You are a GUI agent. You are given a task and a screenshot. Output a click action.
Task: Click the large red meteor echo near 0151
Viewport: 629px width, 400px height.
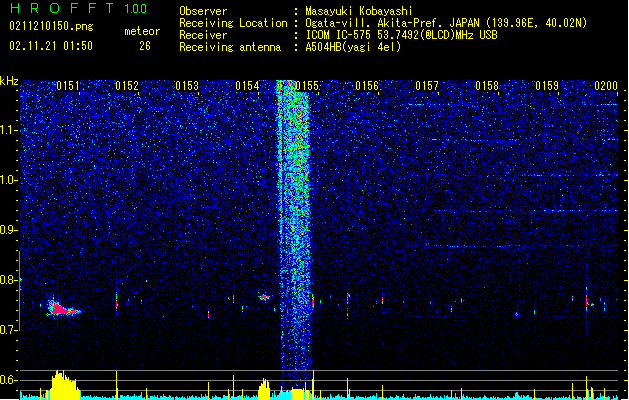tap(62, 309)
